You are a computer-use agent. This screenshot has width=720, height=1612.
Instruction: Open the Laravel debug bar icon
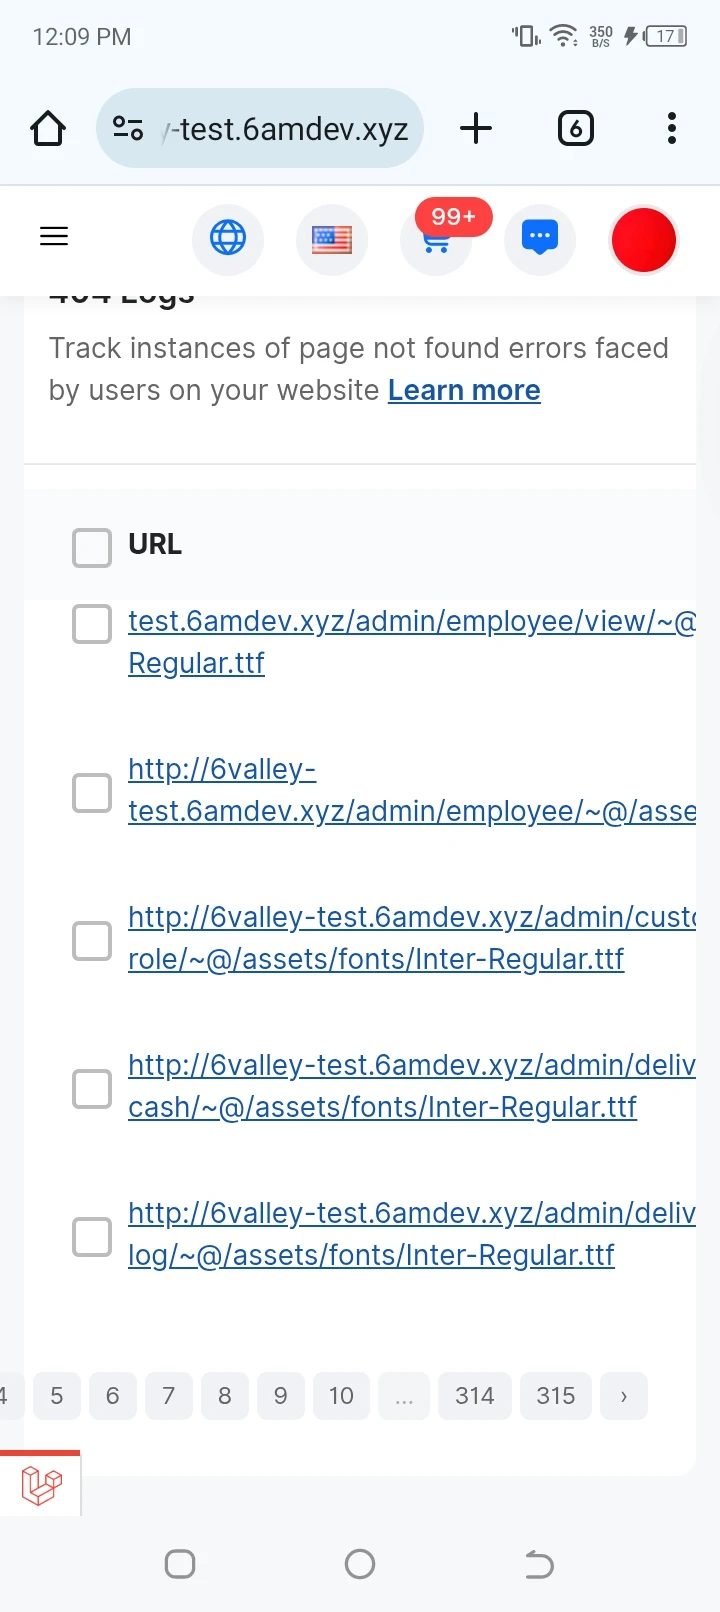tap(41, 1485)
